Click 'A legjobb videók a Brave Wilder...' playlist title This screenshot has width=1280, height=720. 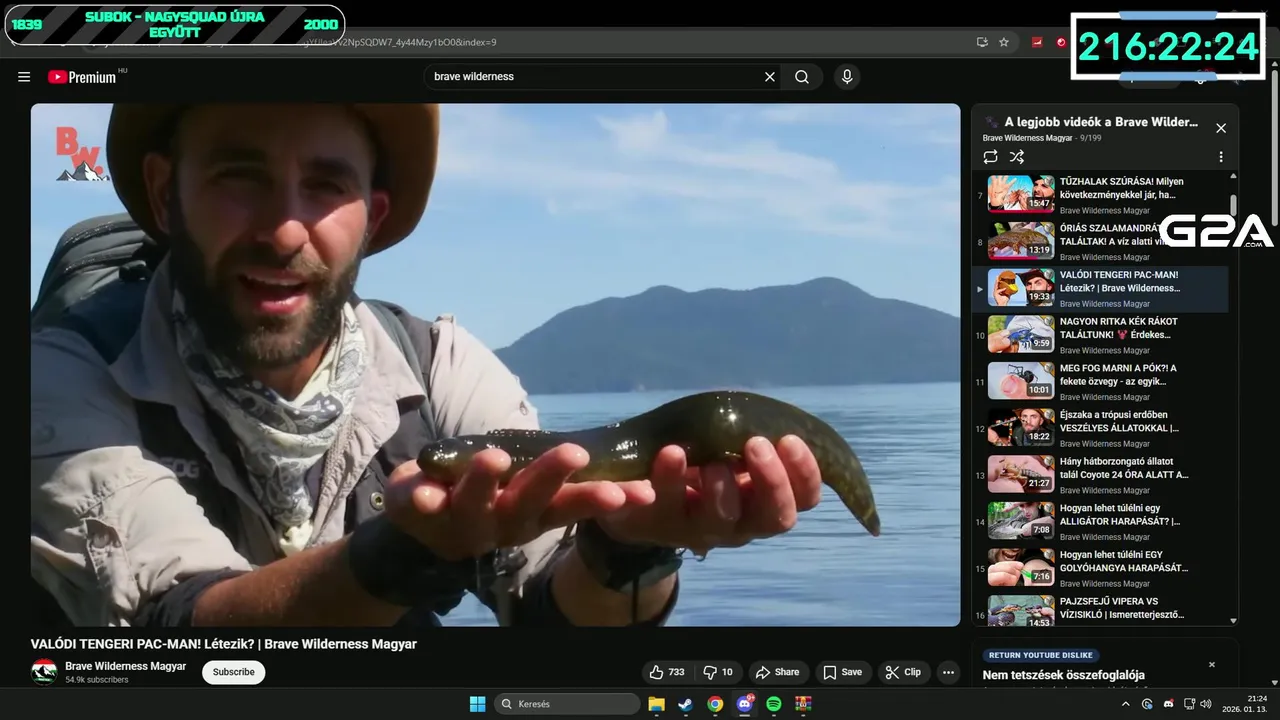point(1101,122)
